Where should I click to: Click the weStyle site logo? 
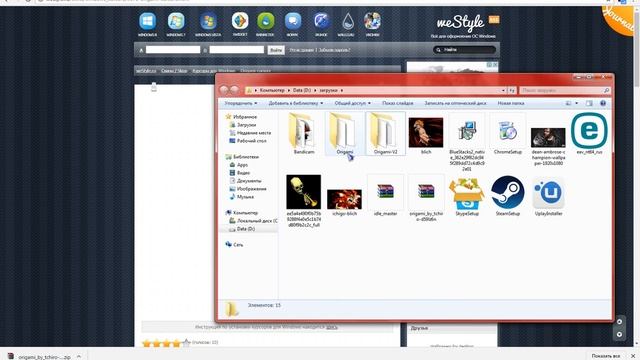coord(460,23)
